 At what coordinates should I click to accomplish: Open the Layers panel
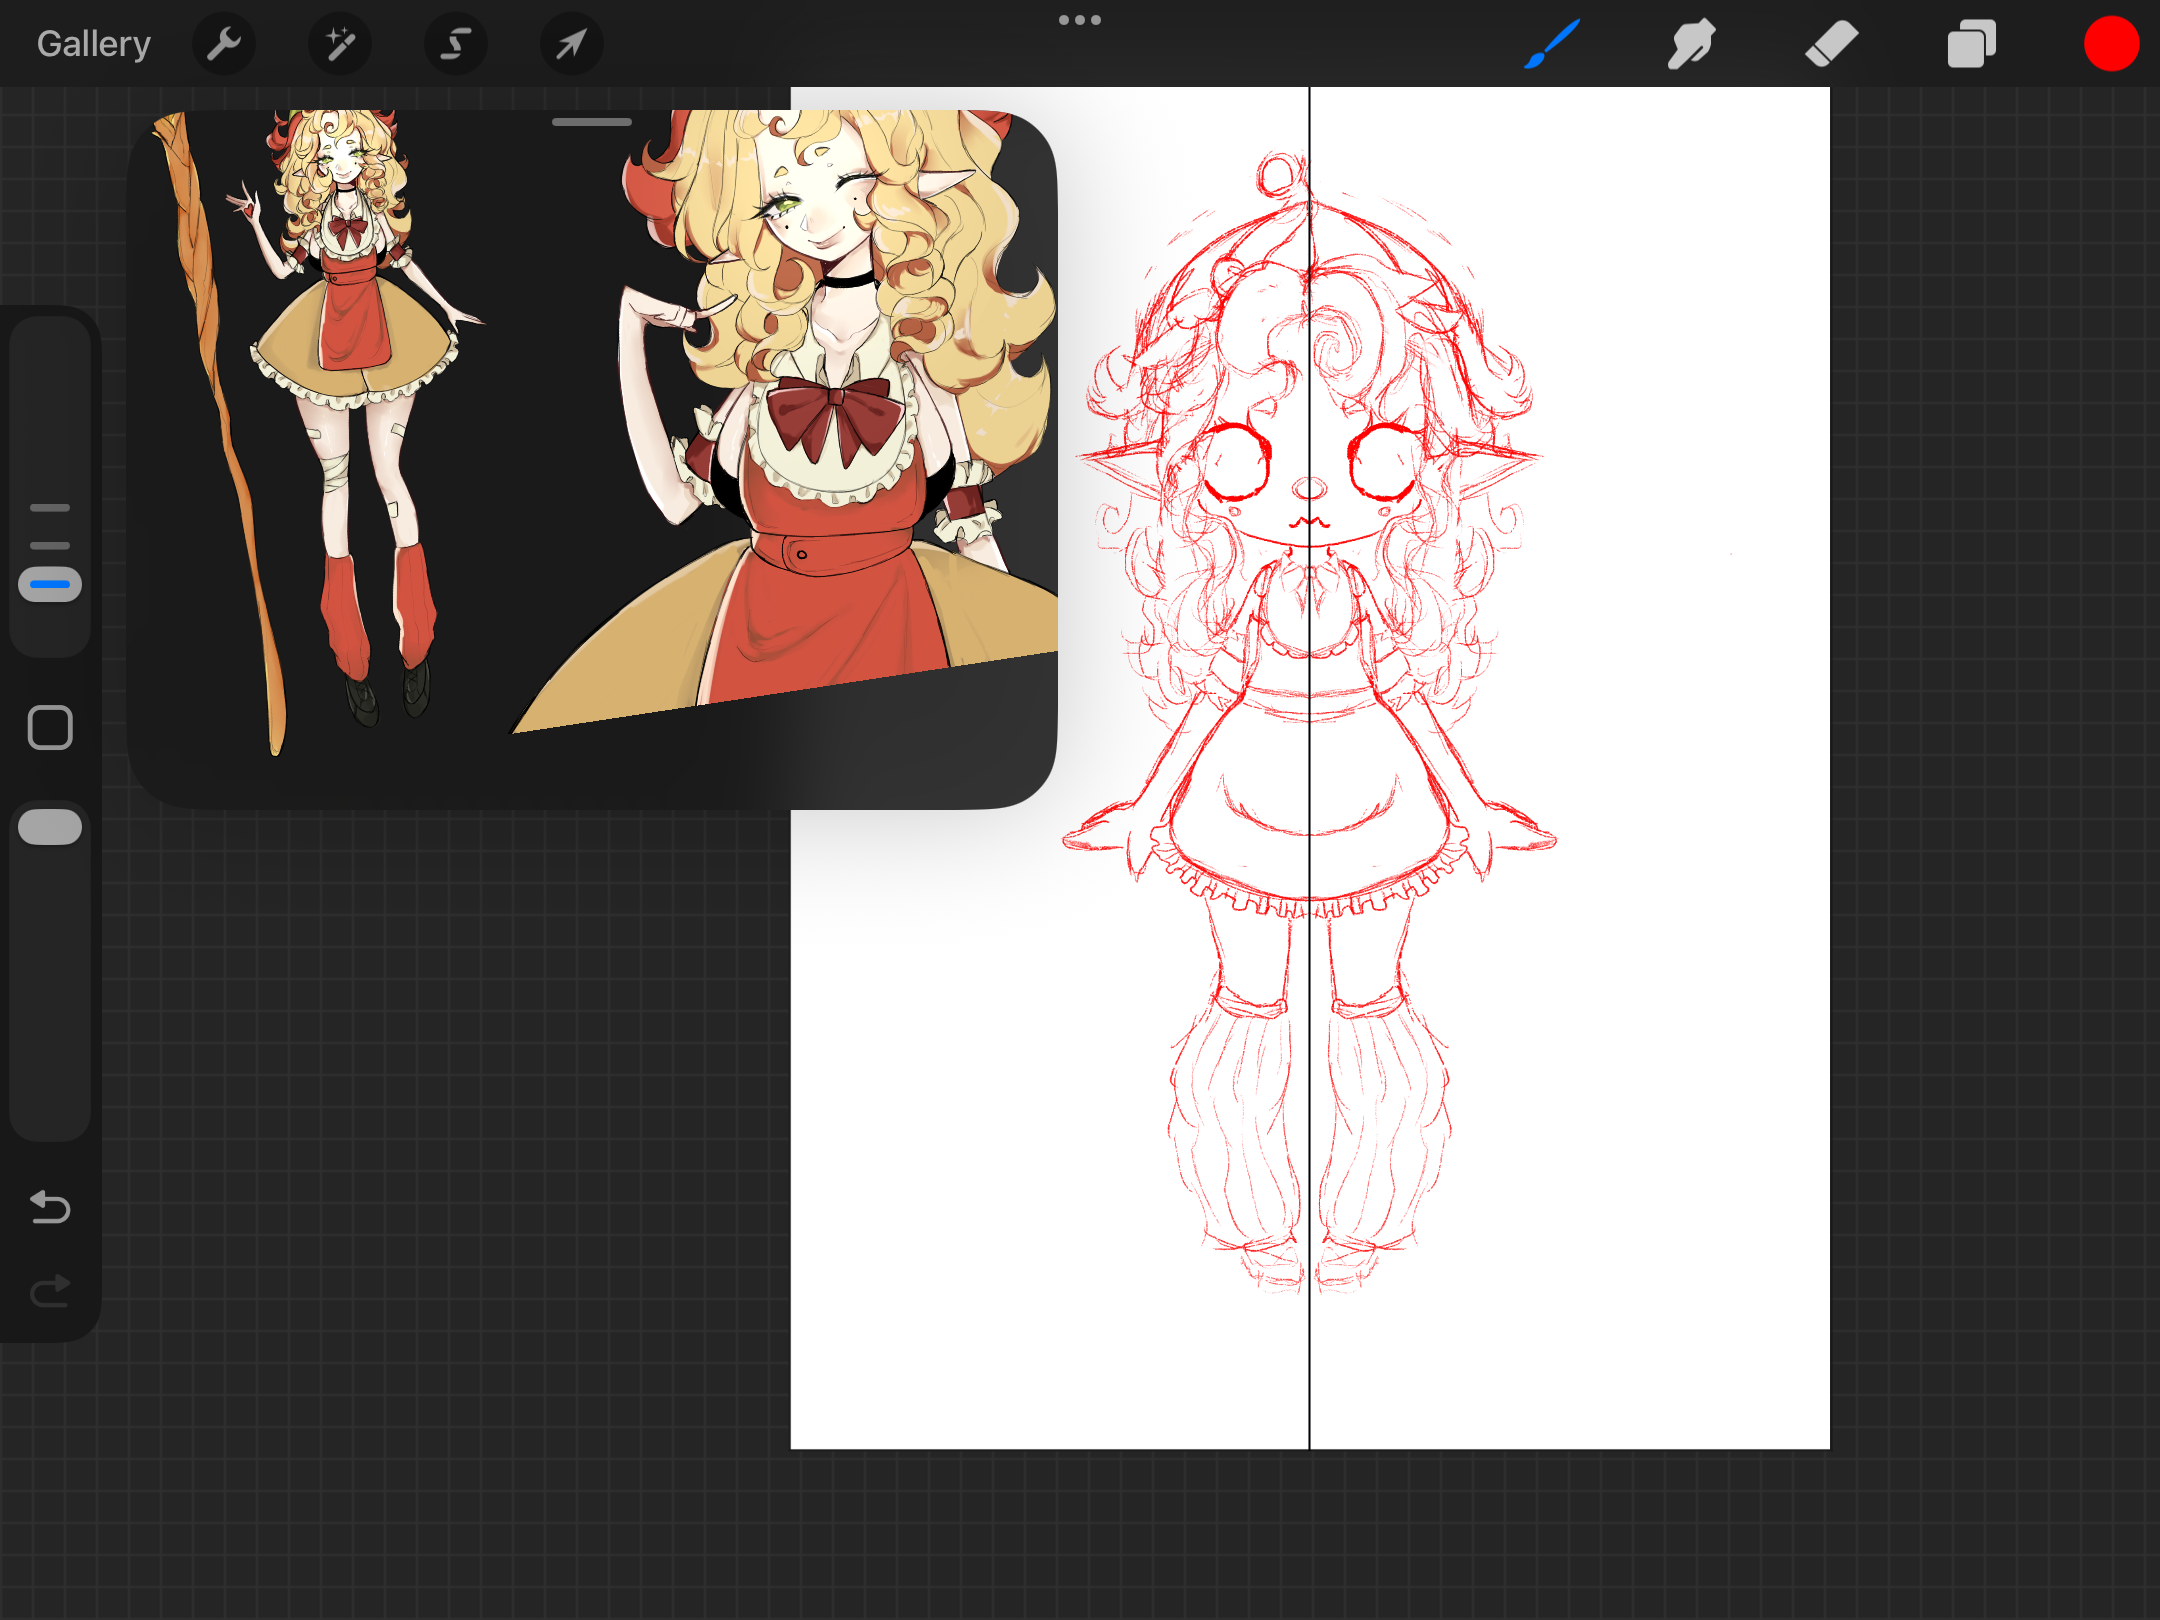tap(1971, 44)
